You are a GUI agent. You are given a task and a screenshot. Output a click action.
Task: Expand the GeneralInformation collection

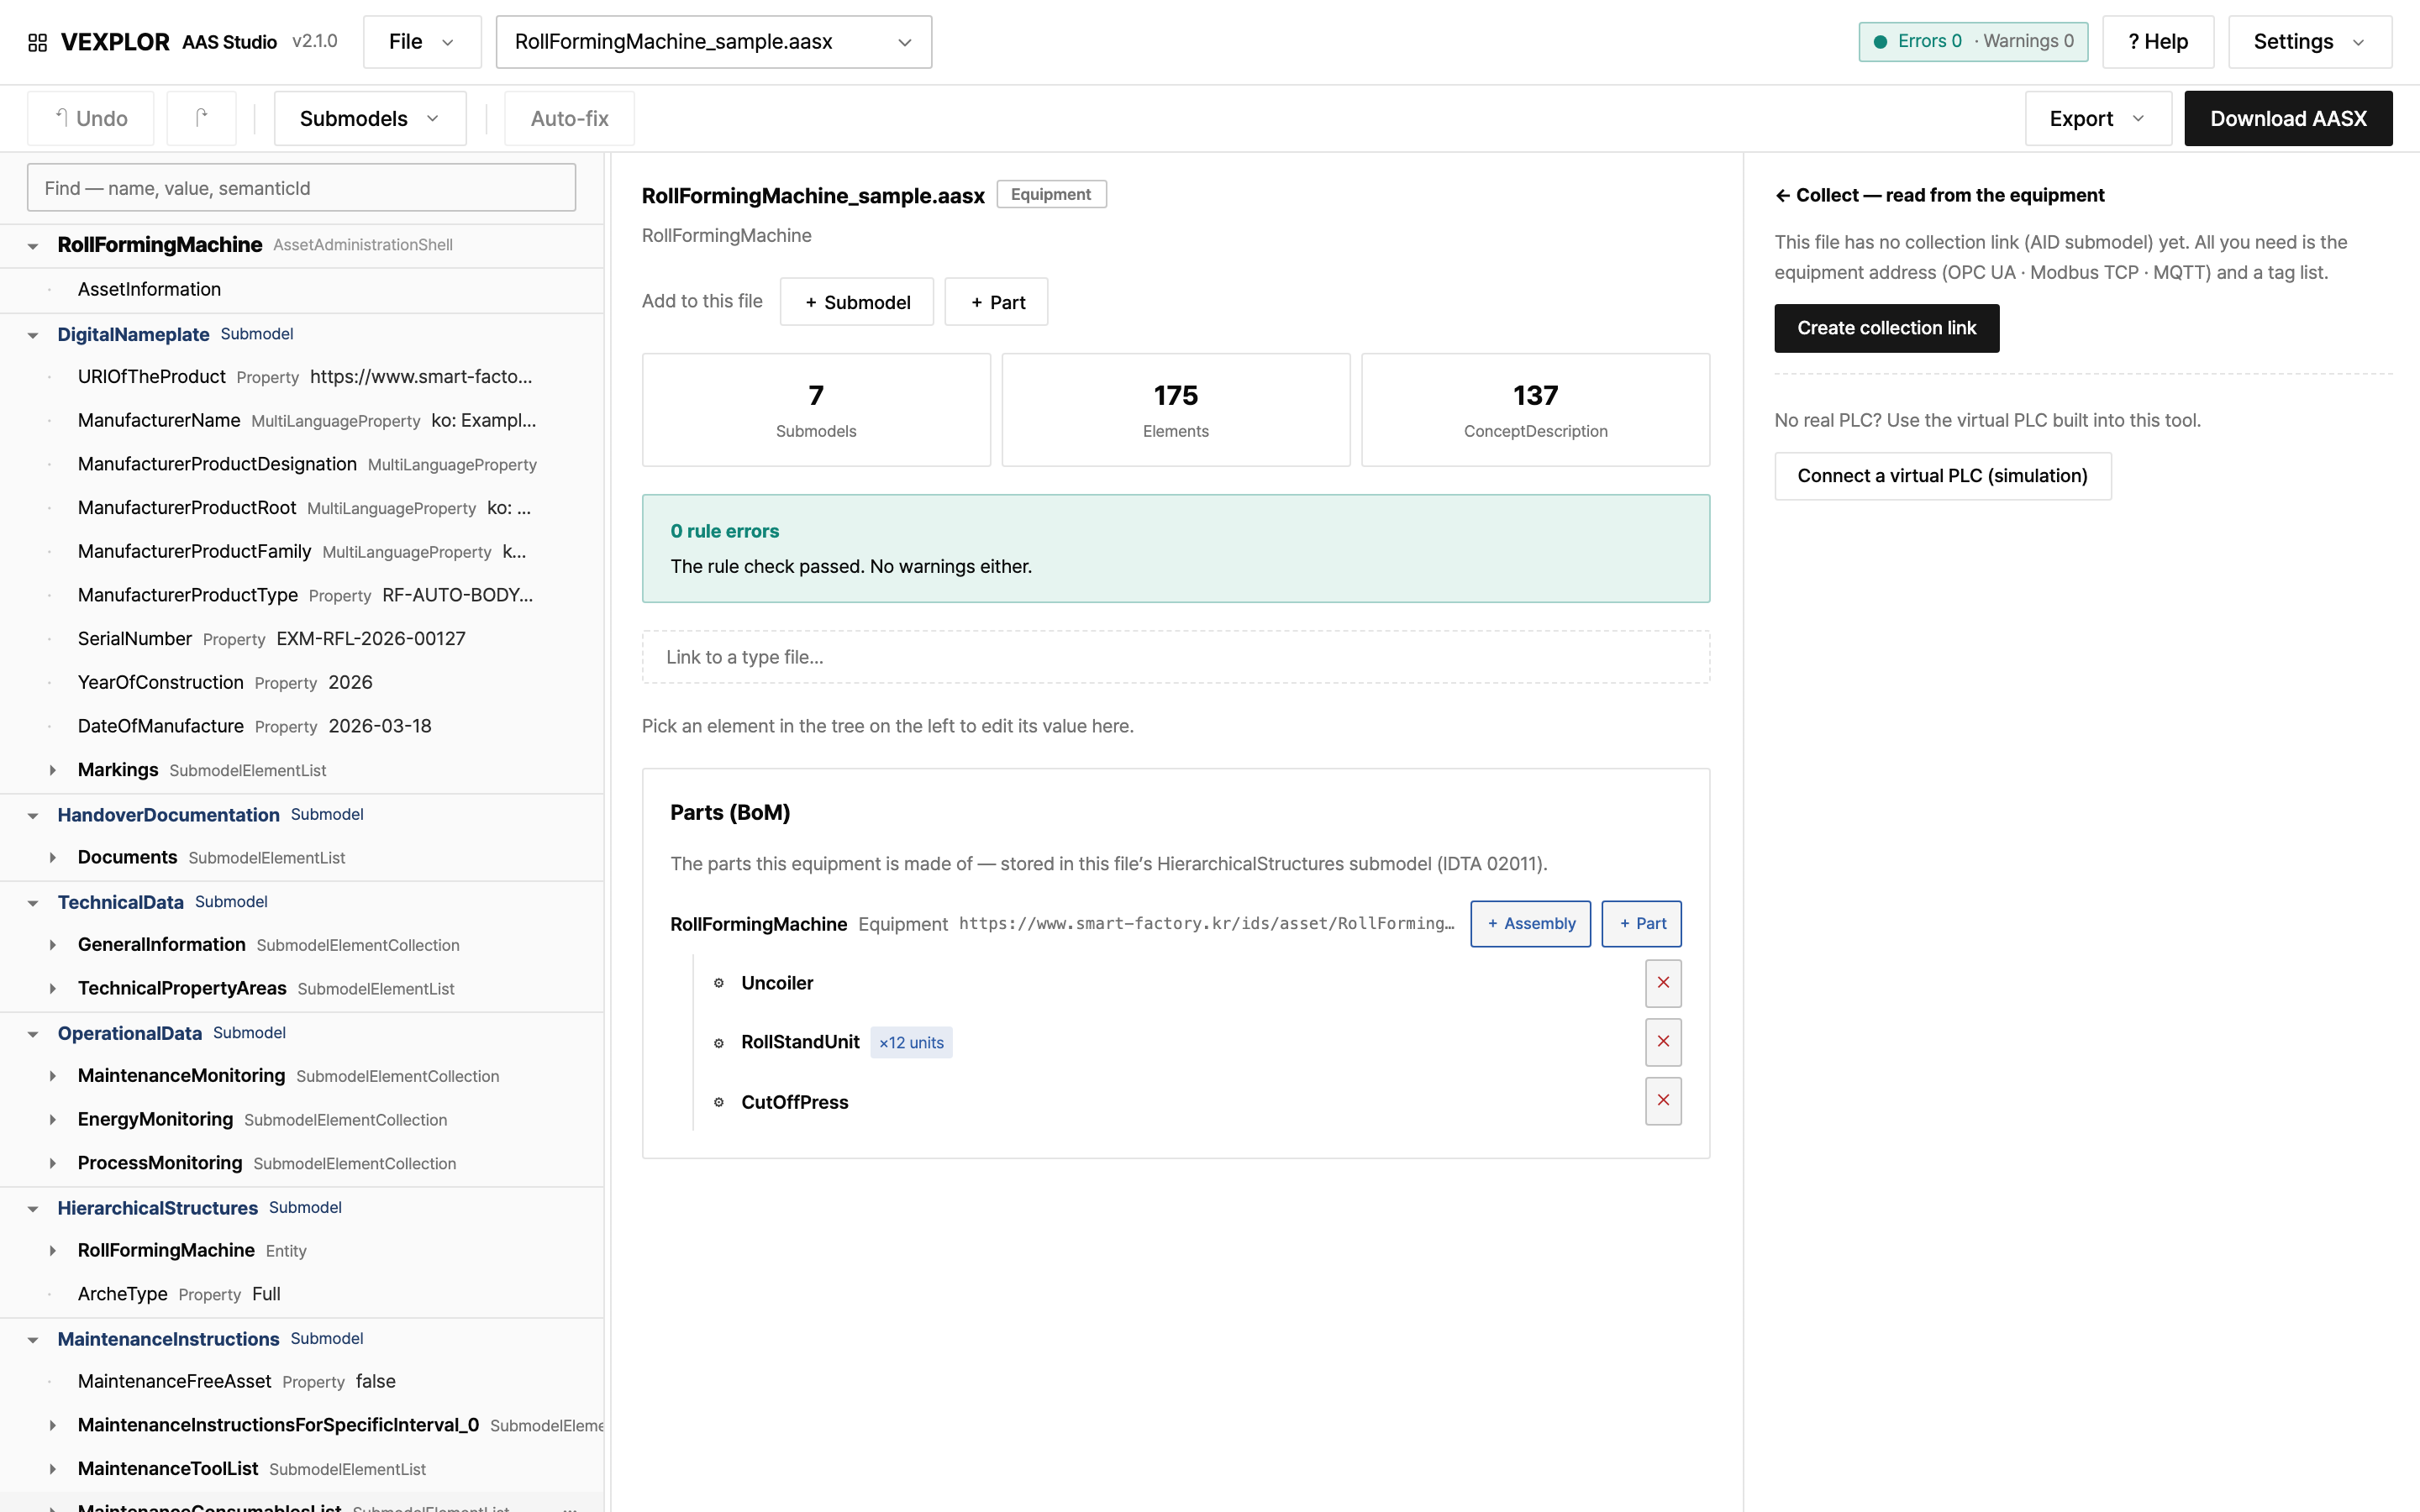click(x=53, y=945)
